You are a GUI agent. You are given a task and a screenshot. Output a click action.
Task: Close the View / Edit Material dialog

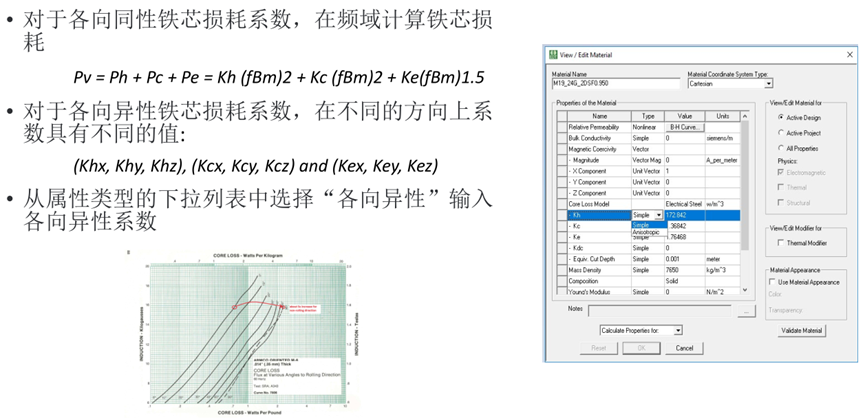[x=850, y=55]
